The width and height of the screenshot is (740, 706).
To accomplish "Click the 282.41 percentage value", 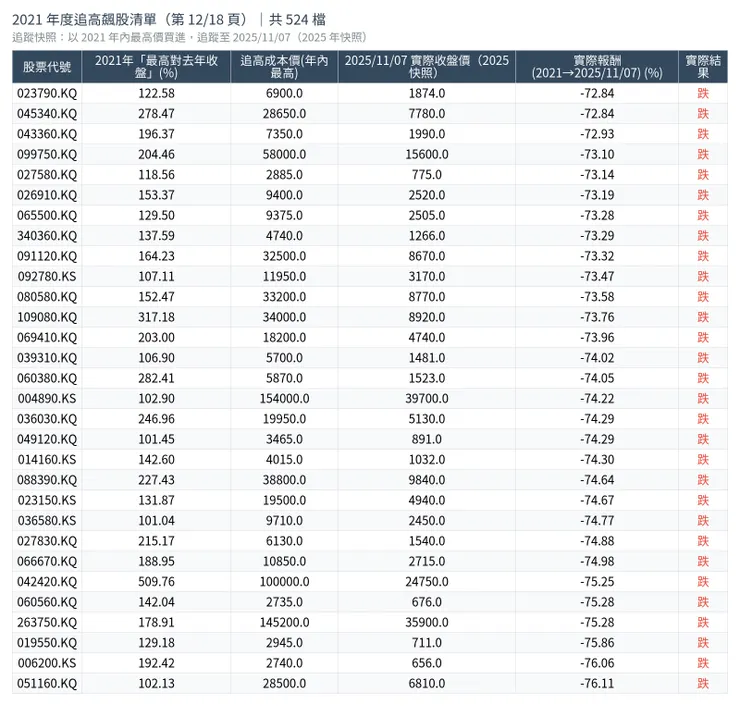I will tap(156, 378).
